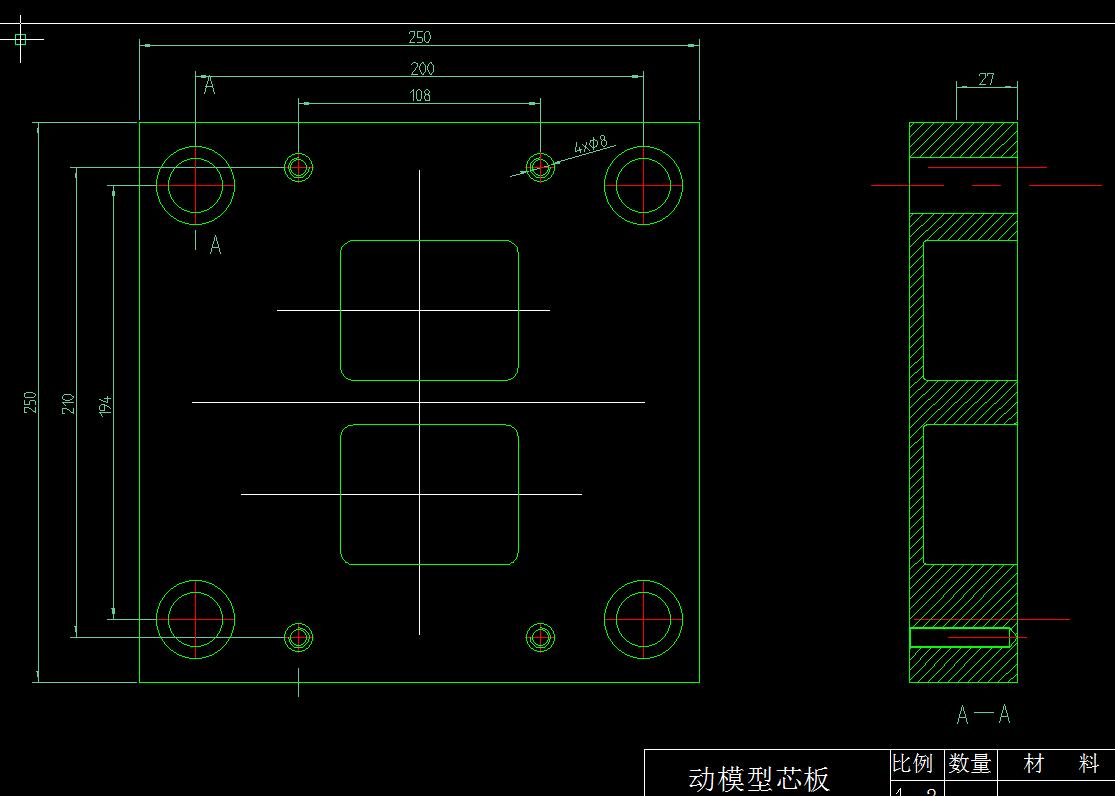Pick the bottom-right large guide pin hole
Viewport: 1115px width, 796px height.
(x=644, y=619)
